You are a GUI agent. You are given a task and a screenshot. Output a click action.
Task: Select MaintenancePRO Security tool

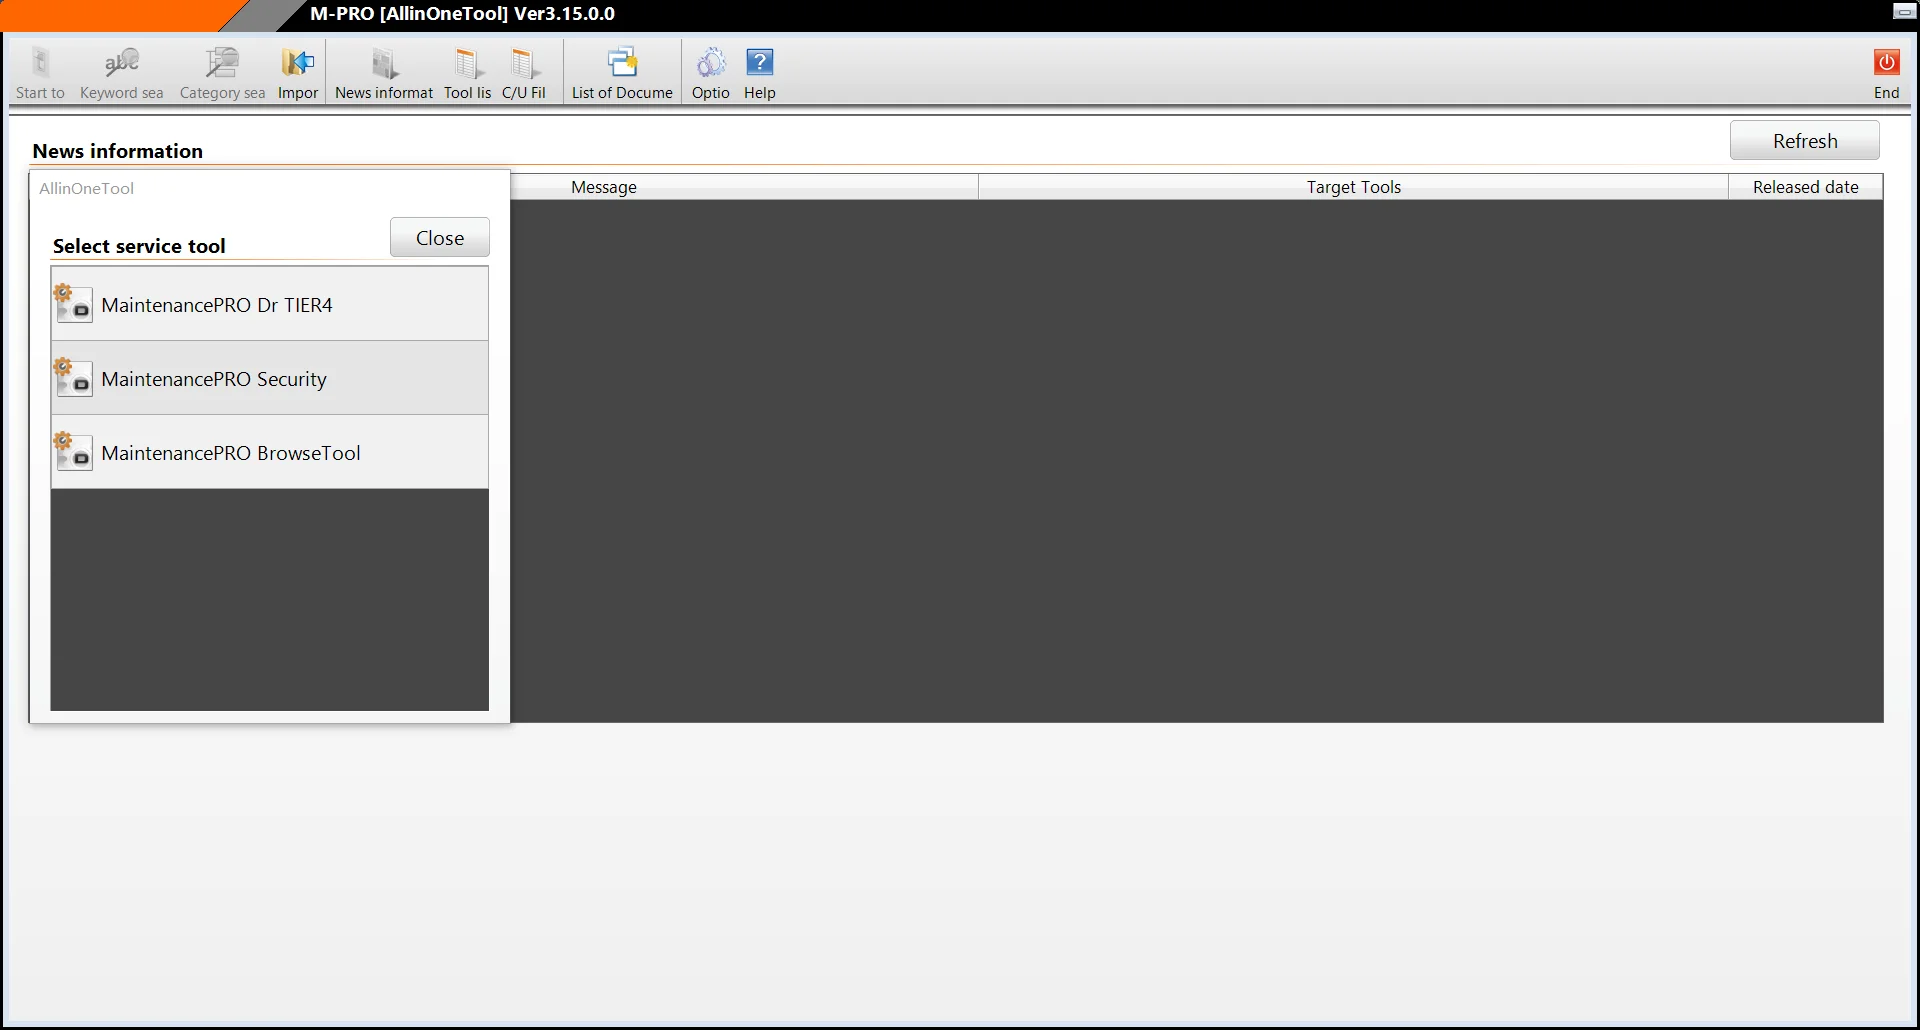(270, 378)
